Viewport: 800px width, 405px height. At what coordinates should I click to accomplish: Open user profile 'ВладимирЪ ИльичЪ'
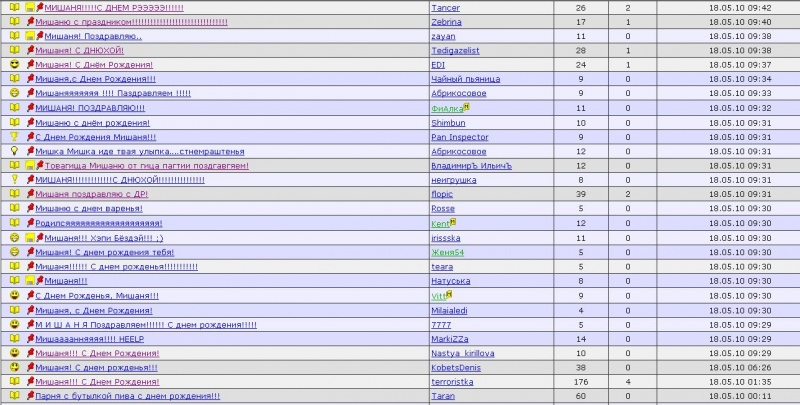tap(471, 166)
